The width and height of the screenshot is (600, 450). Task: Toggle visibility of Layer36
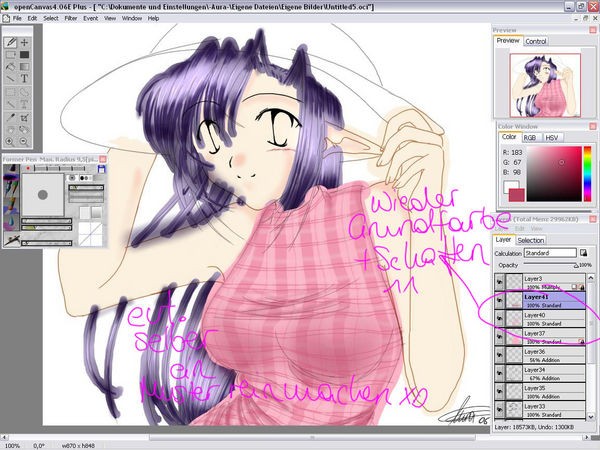click(x=500, y=355)
